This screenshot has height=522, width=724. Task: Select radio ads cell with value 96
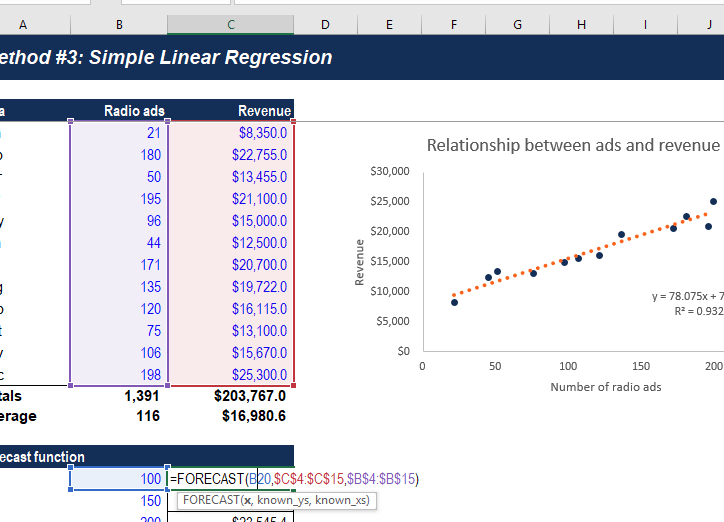(119, 221)
